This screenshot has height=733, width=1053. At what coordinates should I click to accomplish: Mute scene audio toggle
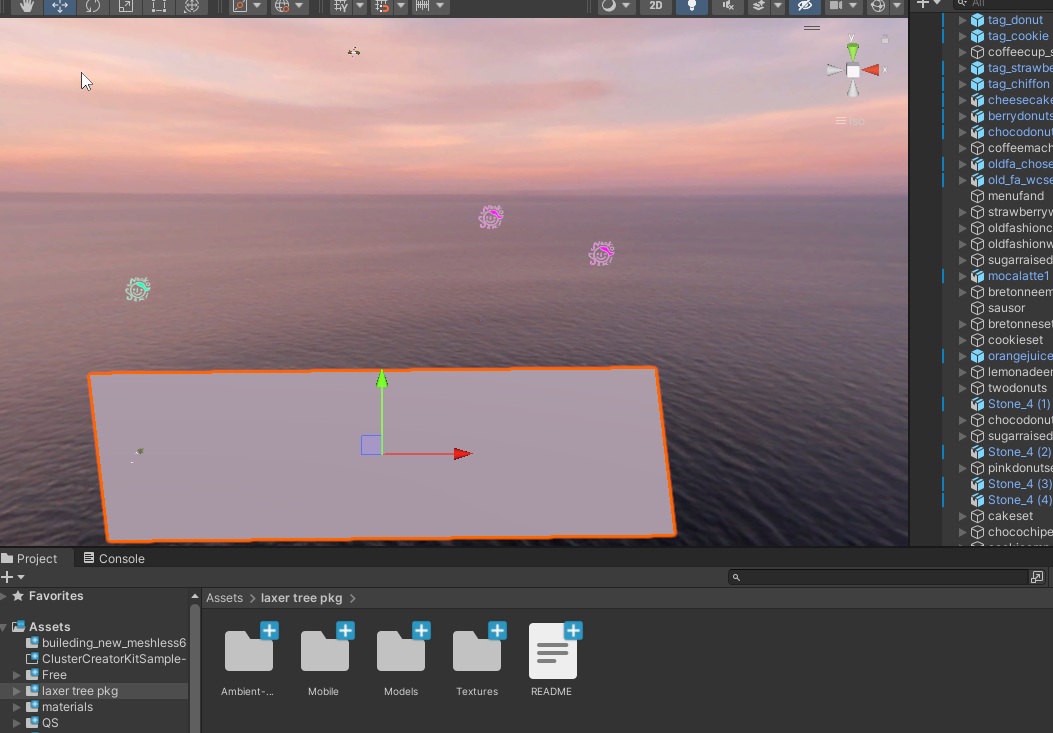click(x=727, y=6)
